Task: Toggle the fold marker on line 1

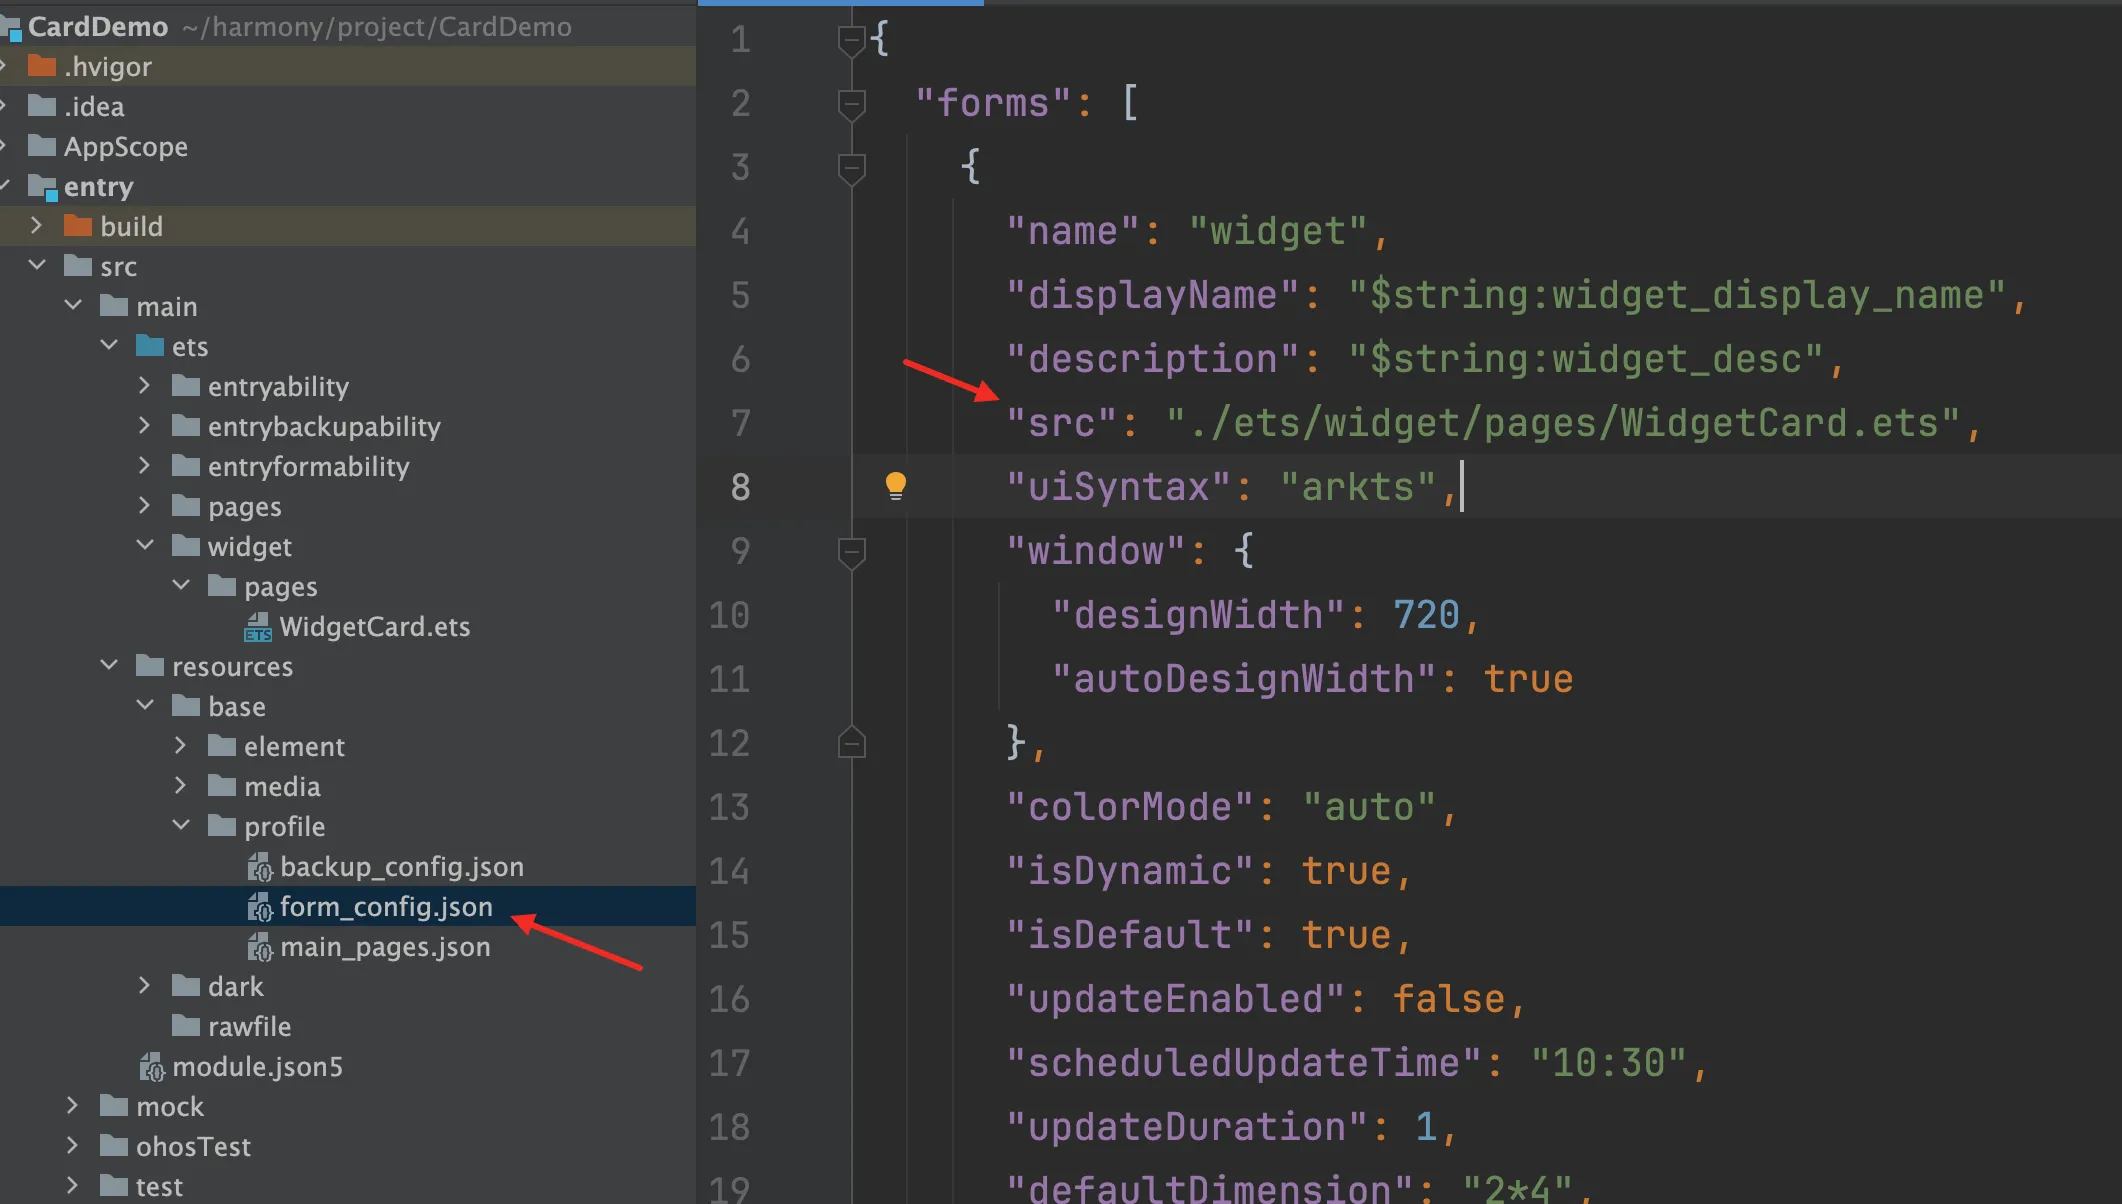Action: click(851, 40)
